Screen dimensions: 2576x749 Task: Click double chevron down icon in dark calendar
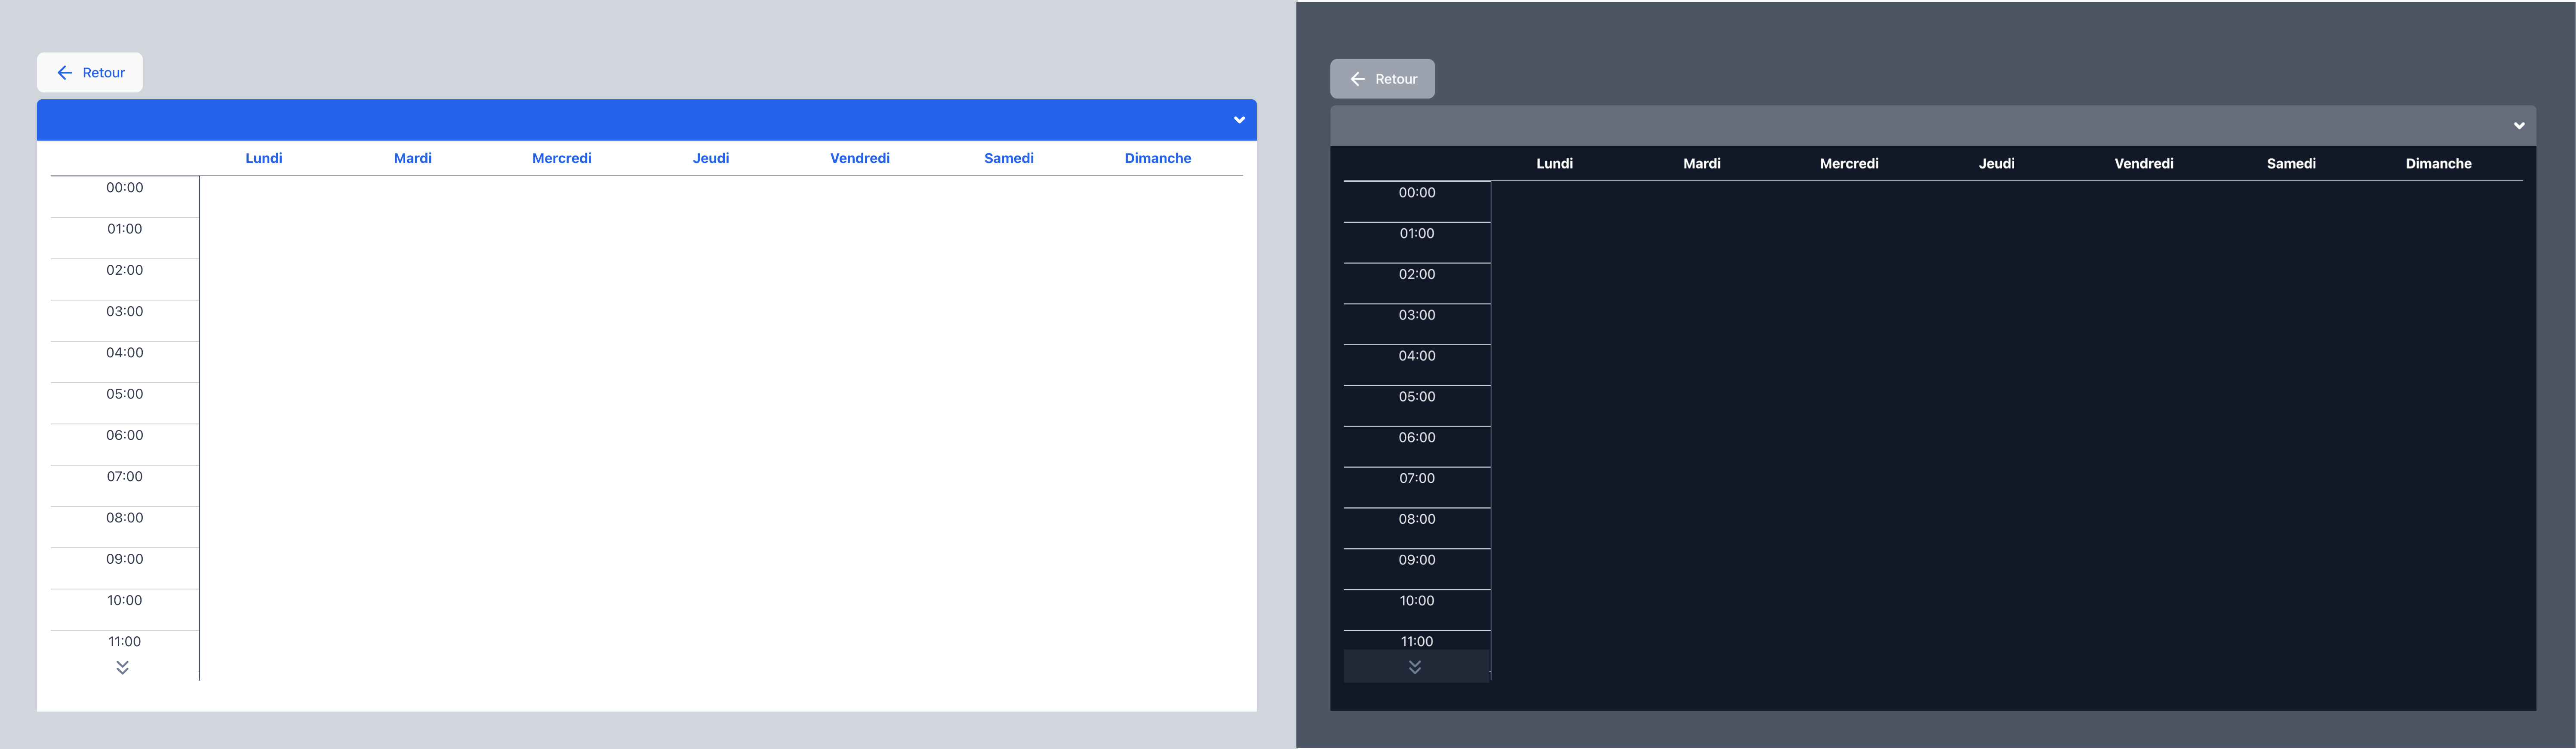[x=1415, y=667]
